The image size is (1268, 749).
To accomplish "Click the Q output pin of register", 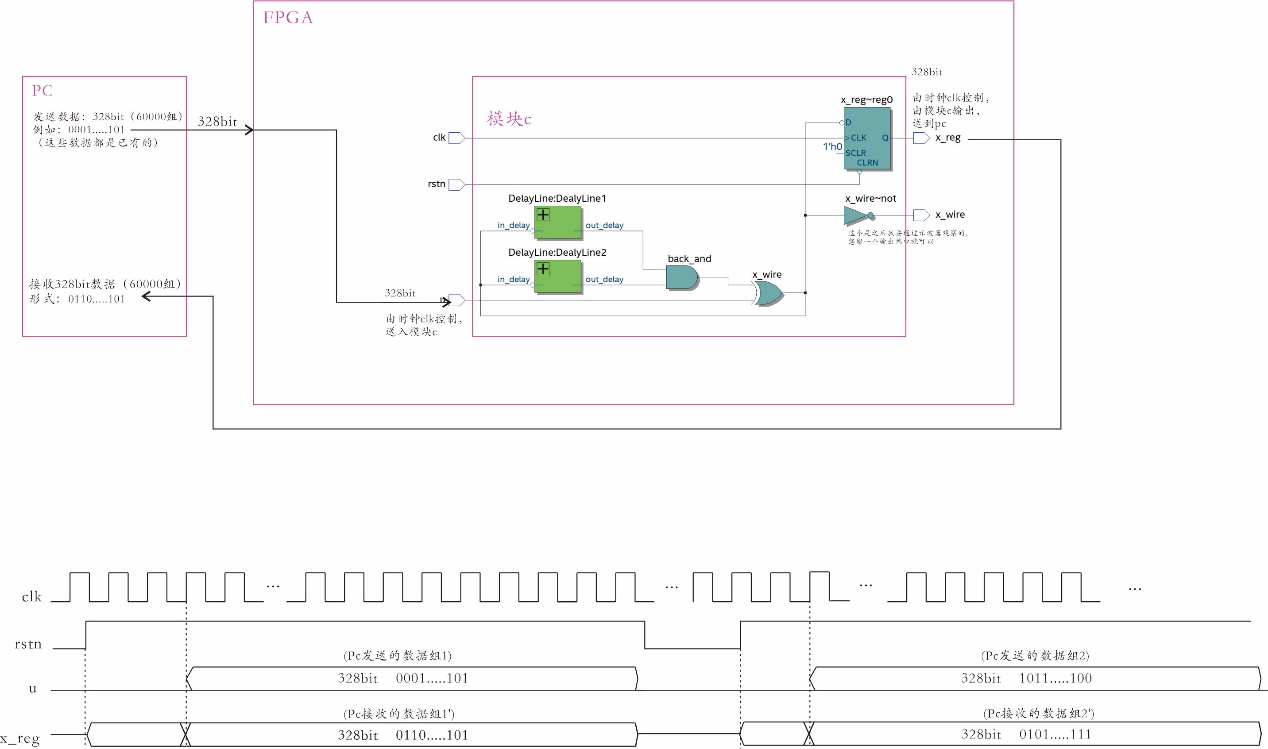I will click(x=885, y=138).
